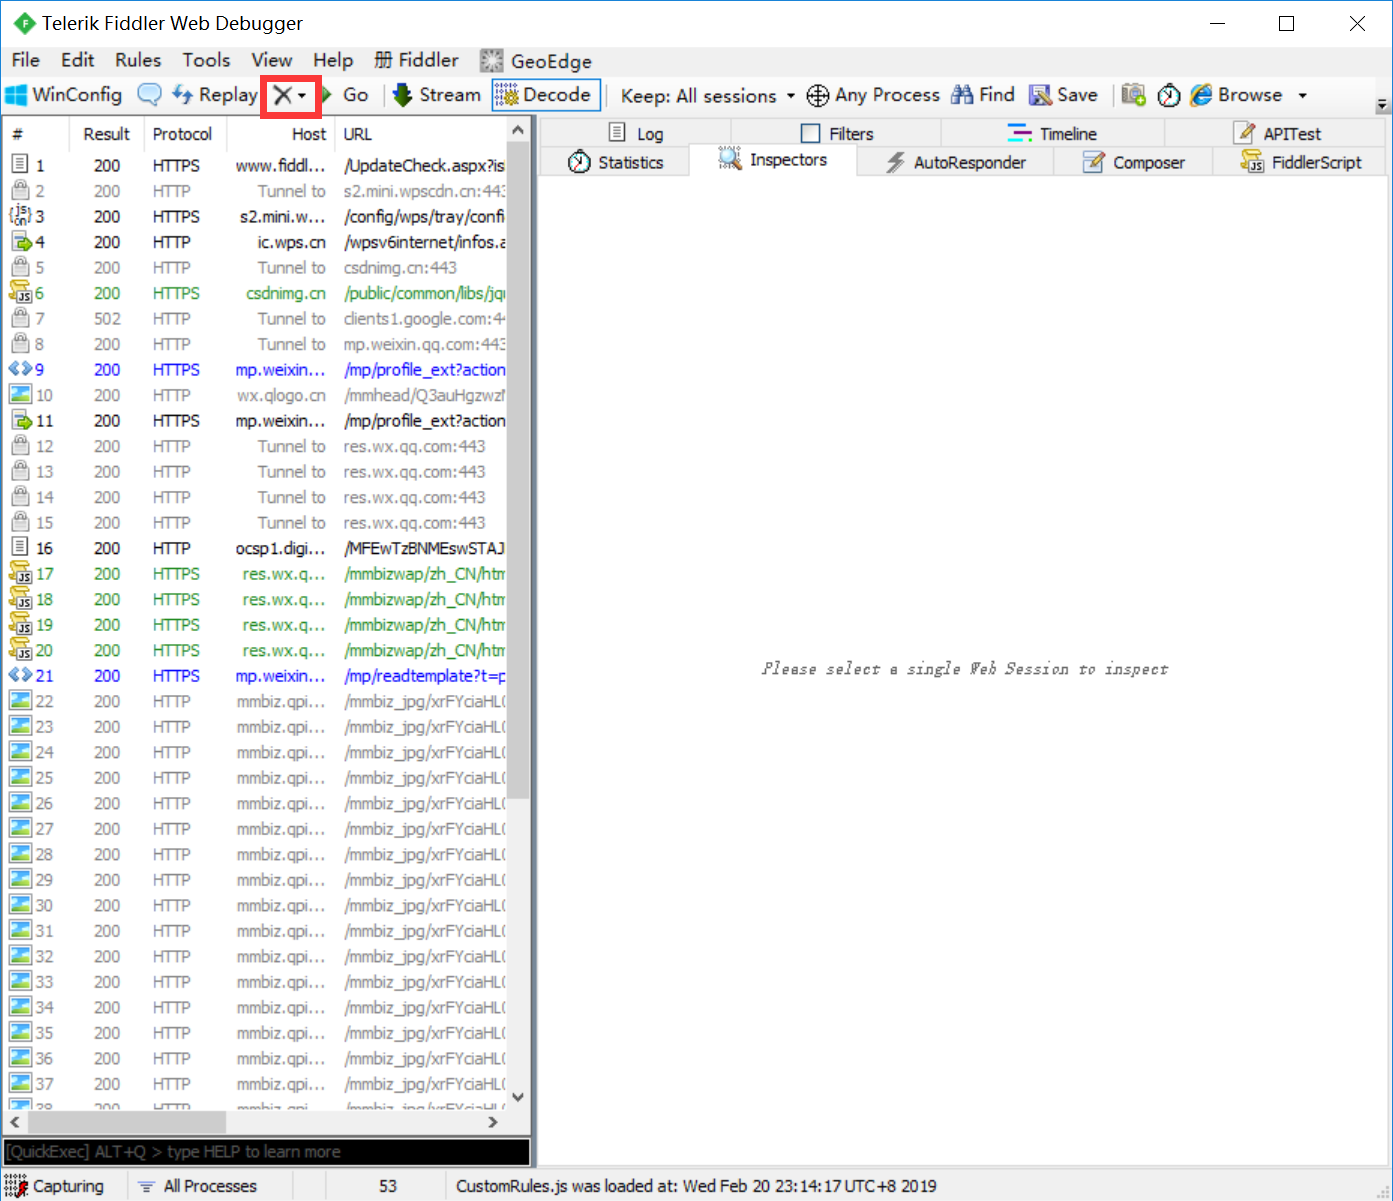Switch to the Statistics tab

615,162
